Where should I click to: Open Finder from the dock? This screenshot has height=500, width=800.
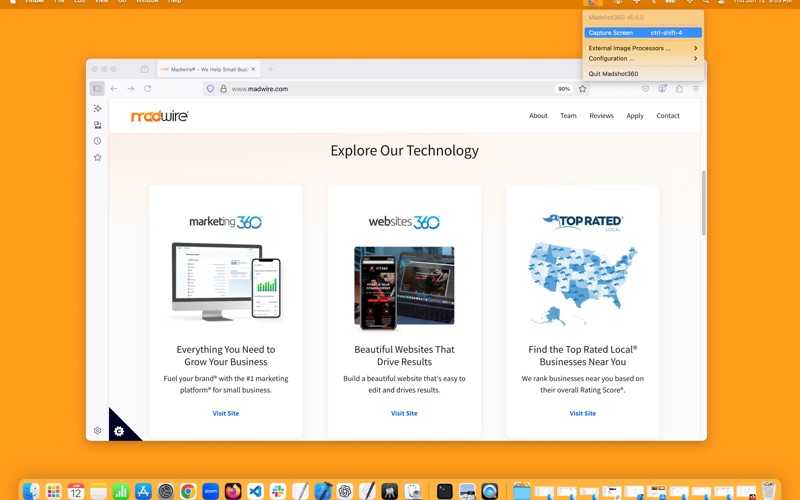tap(32, 491)
